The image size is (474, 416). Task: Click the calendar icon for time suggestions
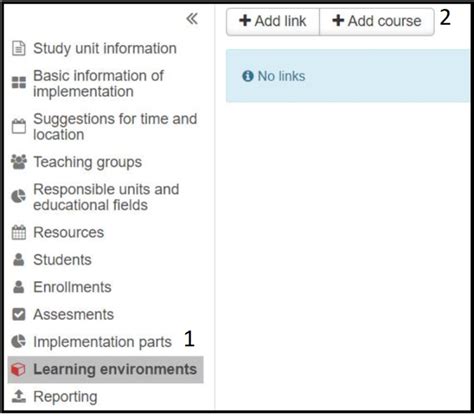tap(19, 126)
